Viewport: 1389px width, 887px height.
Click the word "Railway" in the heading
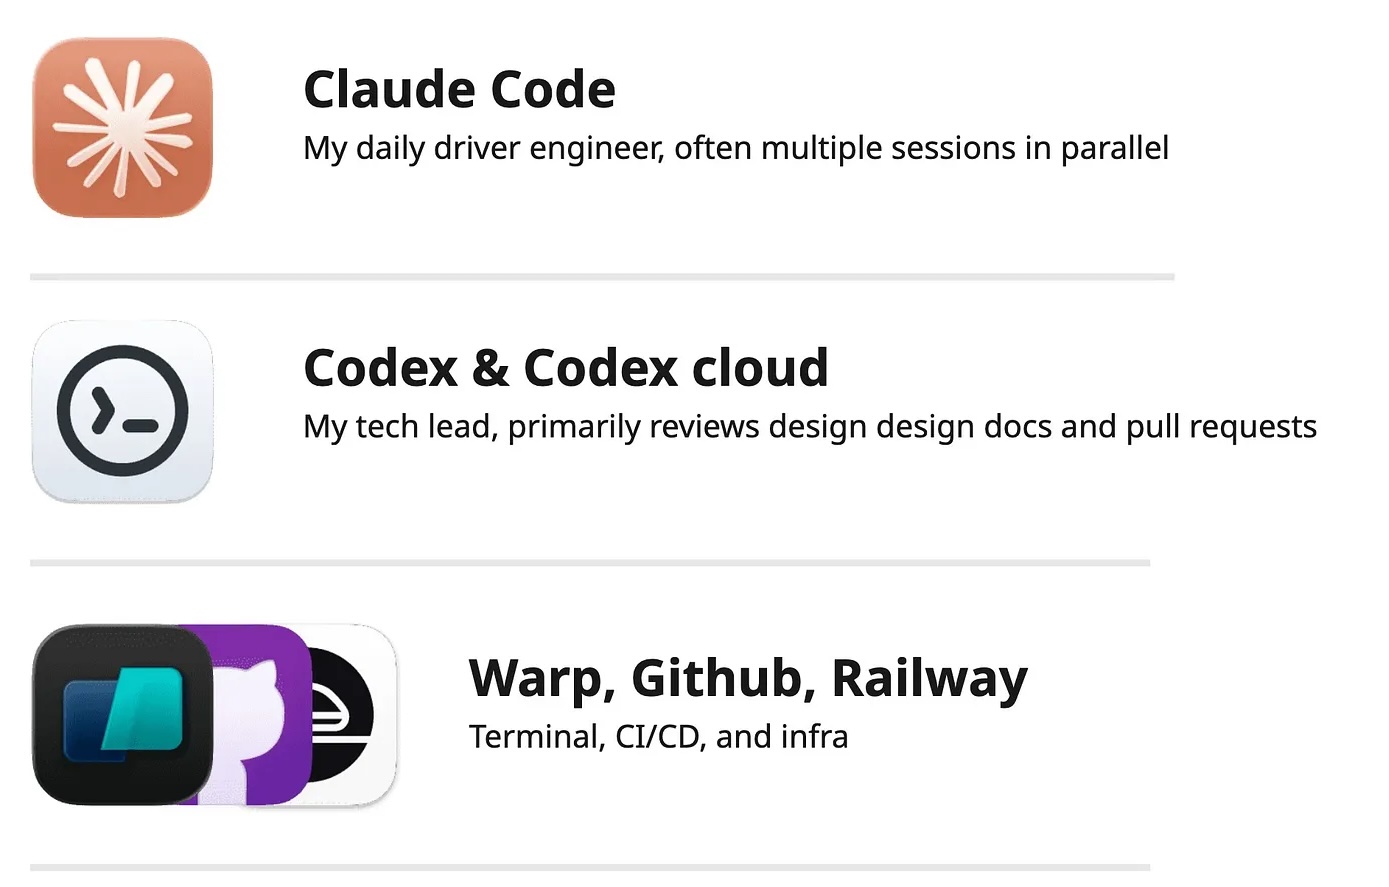click(929, 678)
